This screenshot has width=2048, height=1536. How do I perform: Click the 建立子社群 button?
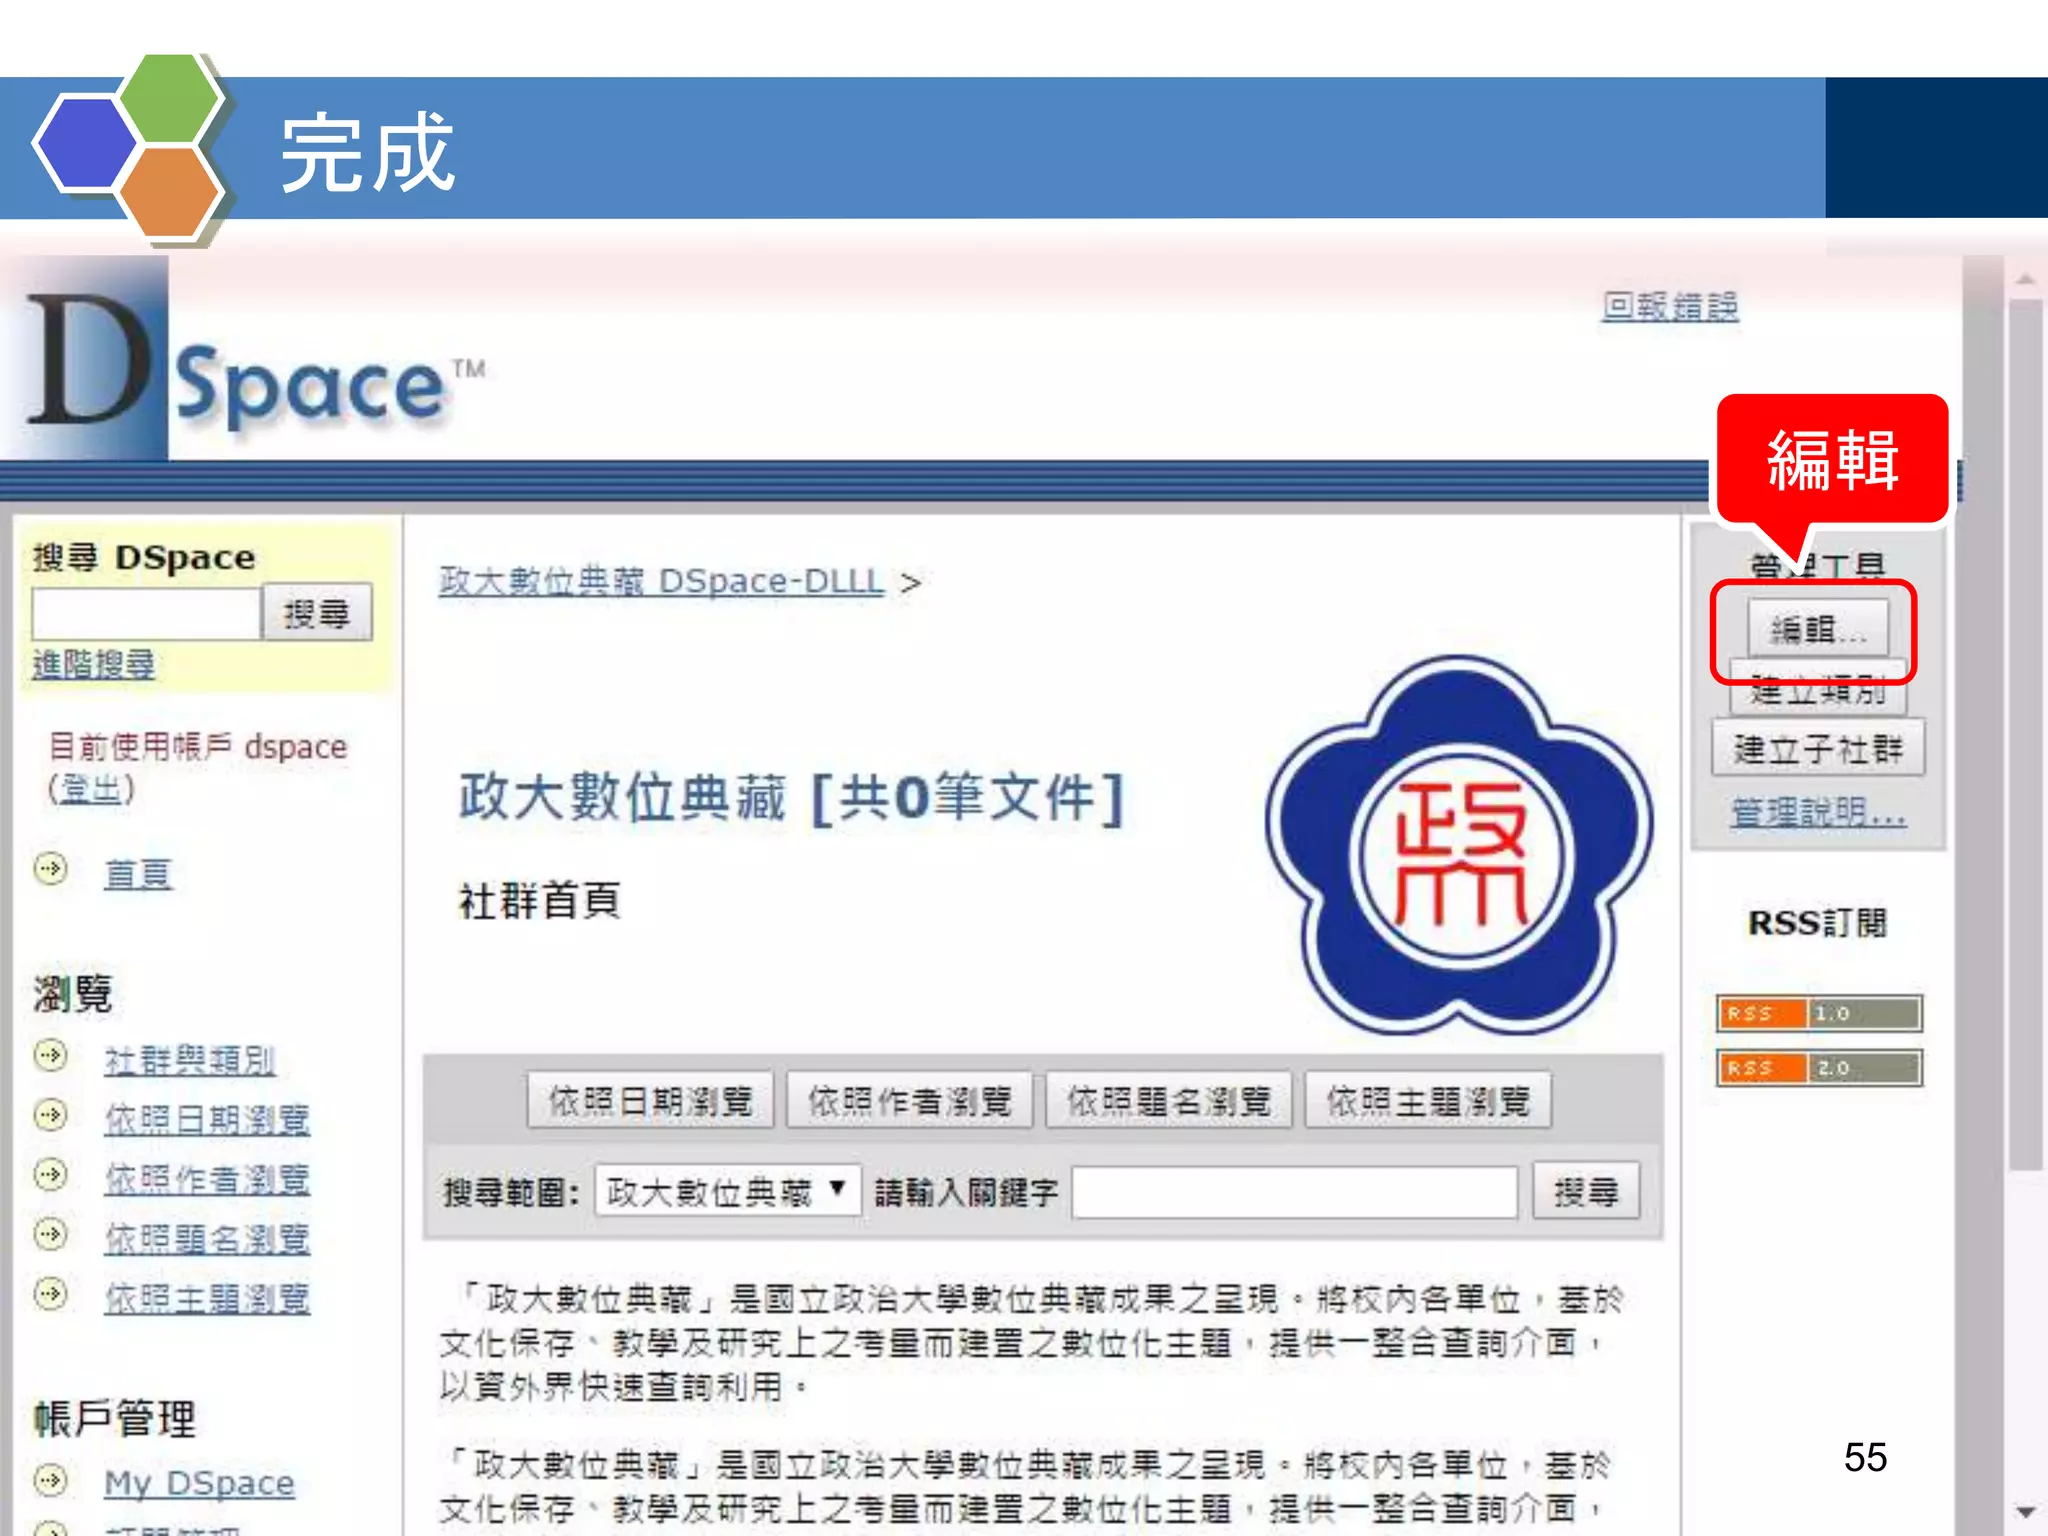[1817, 749]
